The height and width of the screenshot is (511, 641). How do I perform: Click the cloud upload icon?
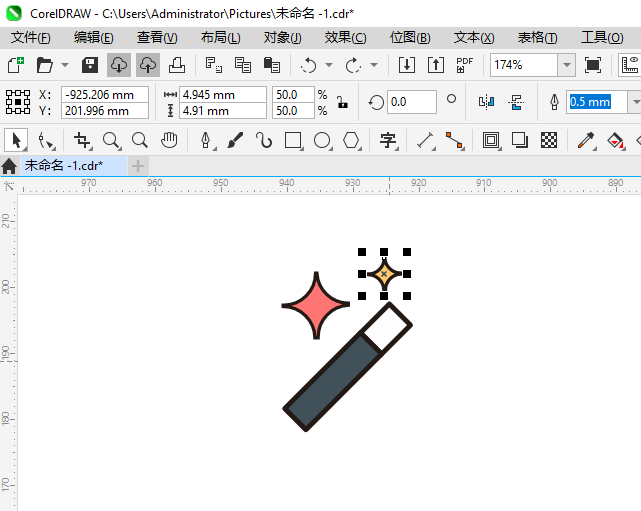pos(148,65)
